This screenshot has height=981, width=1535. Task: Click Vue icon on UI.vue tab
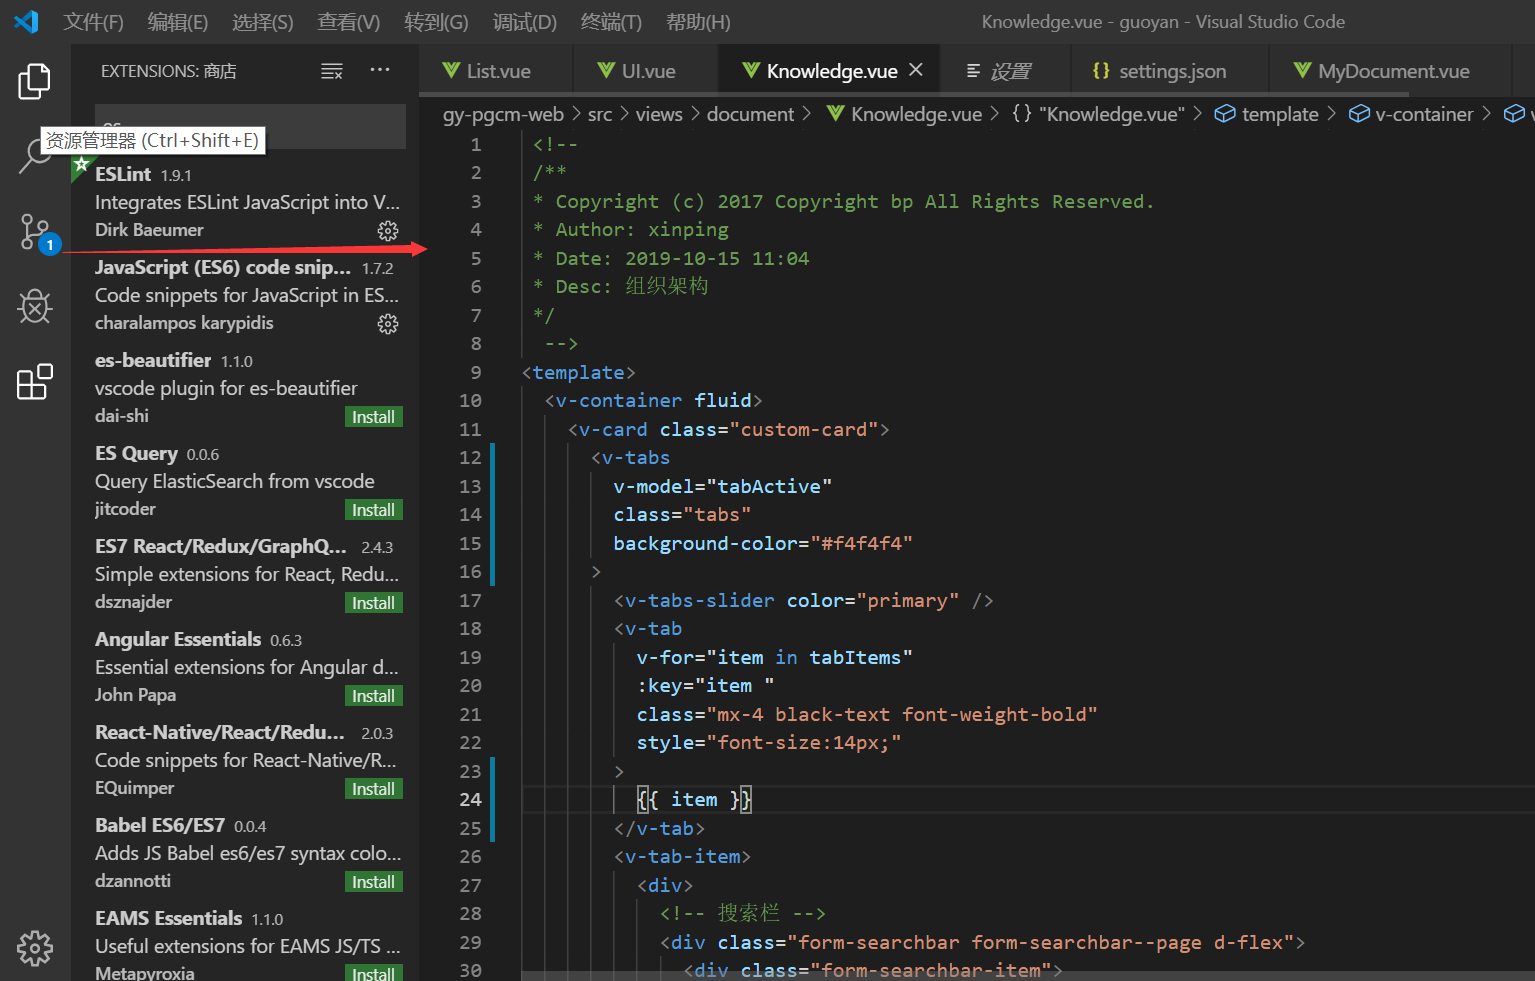point(606,70)
